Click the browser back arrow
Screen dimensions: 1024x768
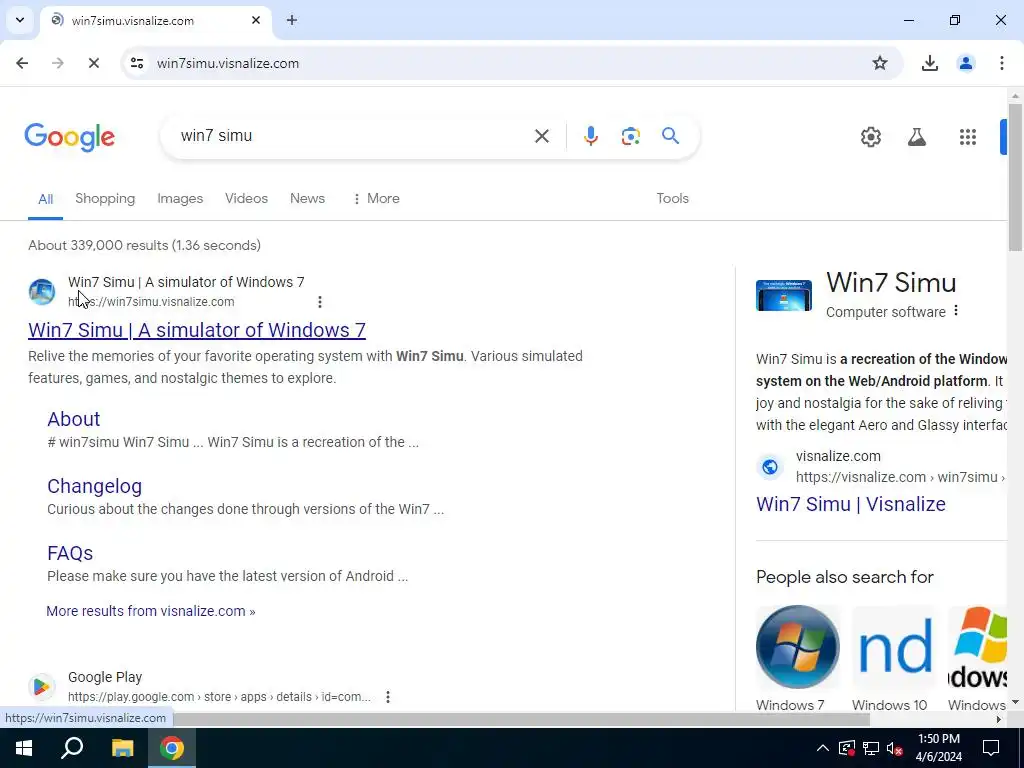point(22,63)
